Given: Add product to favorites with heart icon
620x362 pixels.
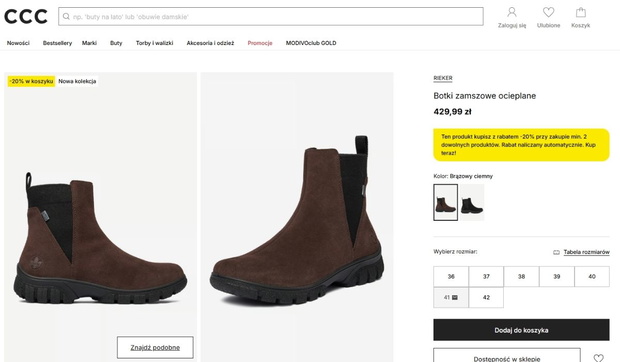Looking at the screenshot, I should [x=599, y=358].
